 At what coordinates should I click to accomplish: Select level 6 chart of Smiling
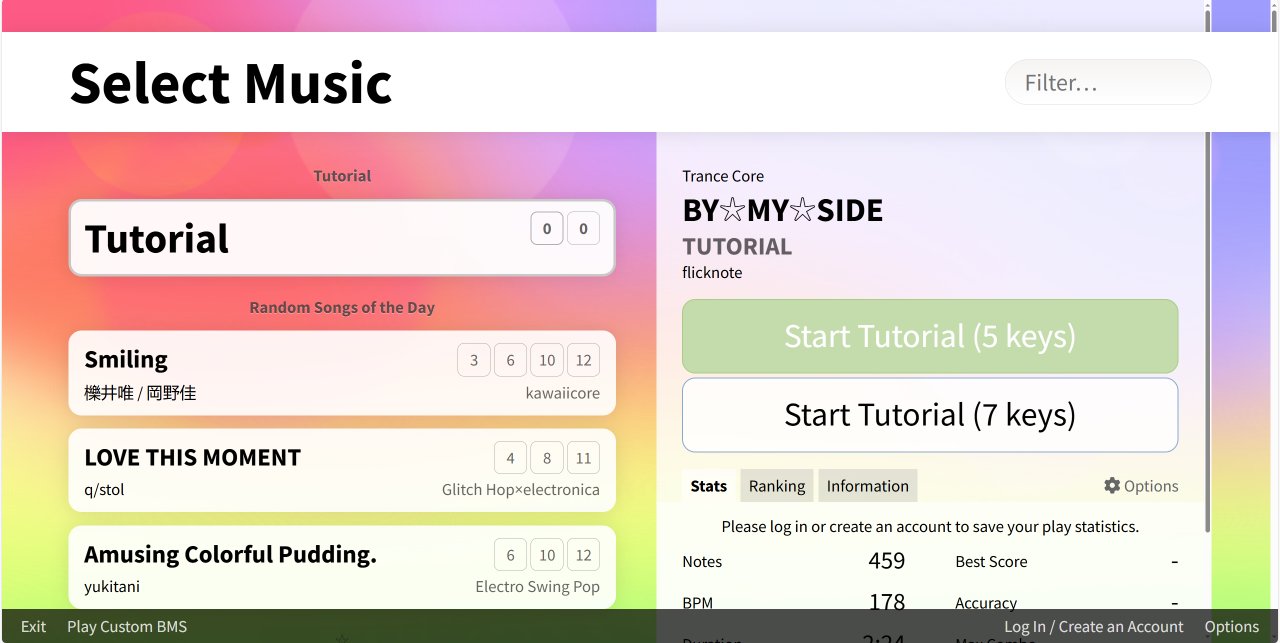click(x=510, y=361)
